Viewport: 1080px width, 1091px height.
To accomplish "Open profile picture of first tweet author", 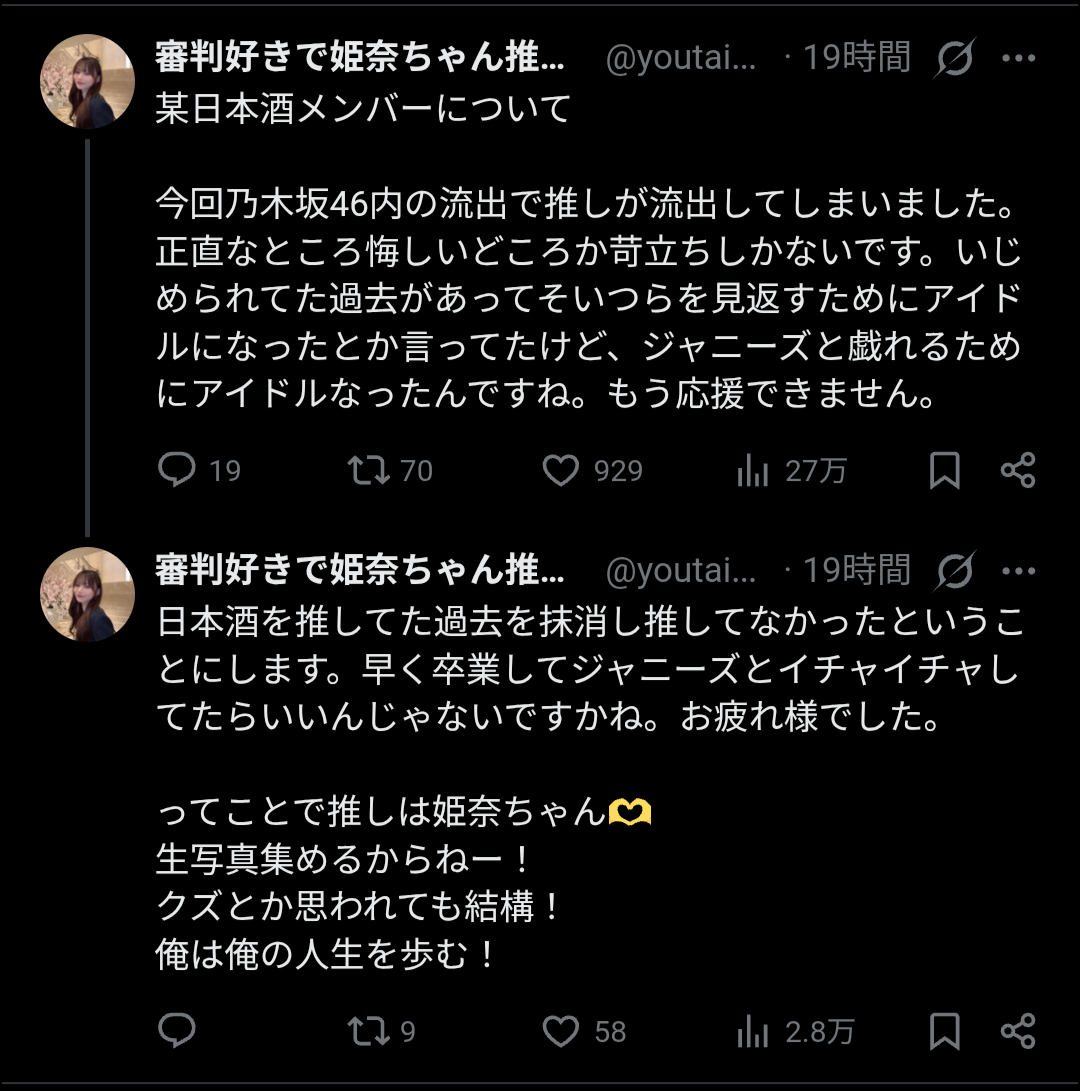I will 87,82.
